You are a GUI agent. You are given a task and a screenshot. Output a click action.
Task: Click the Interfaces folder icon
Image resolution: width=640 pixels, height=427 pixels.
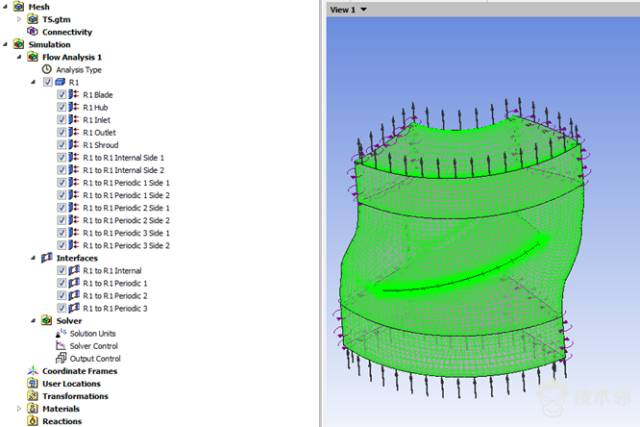(x=47, y=258)
